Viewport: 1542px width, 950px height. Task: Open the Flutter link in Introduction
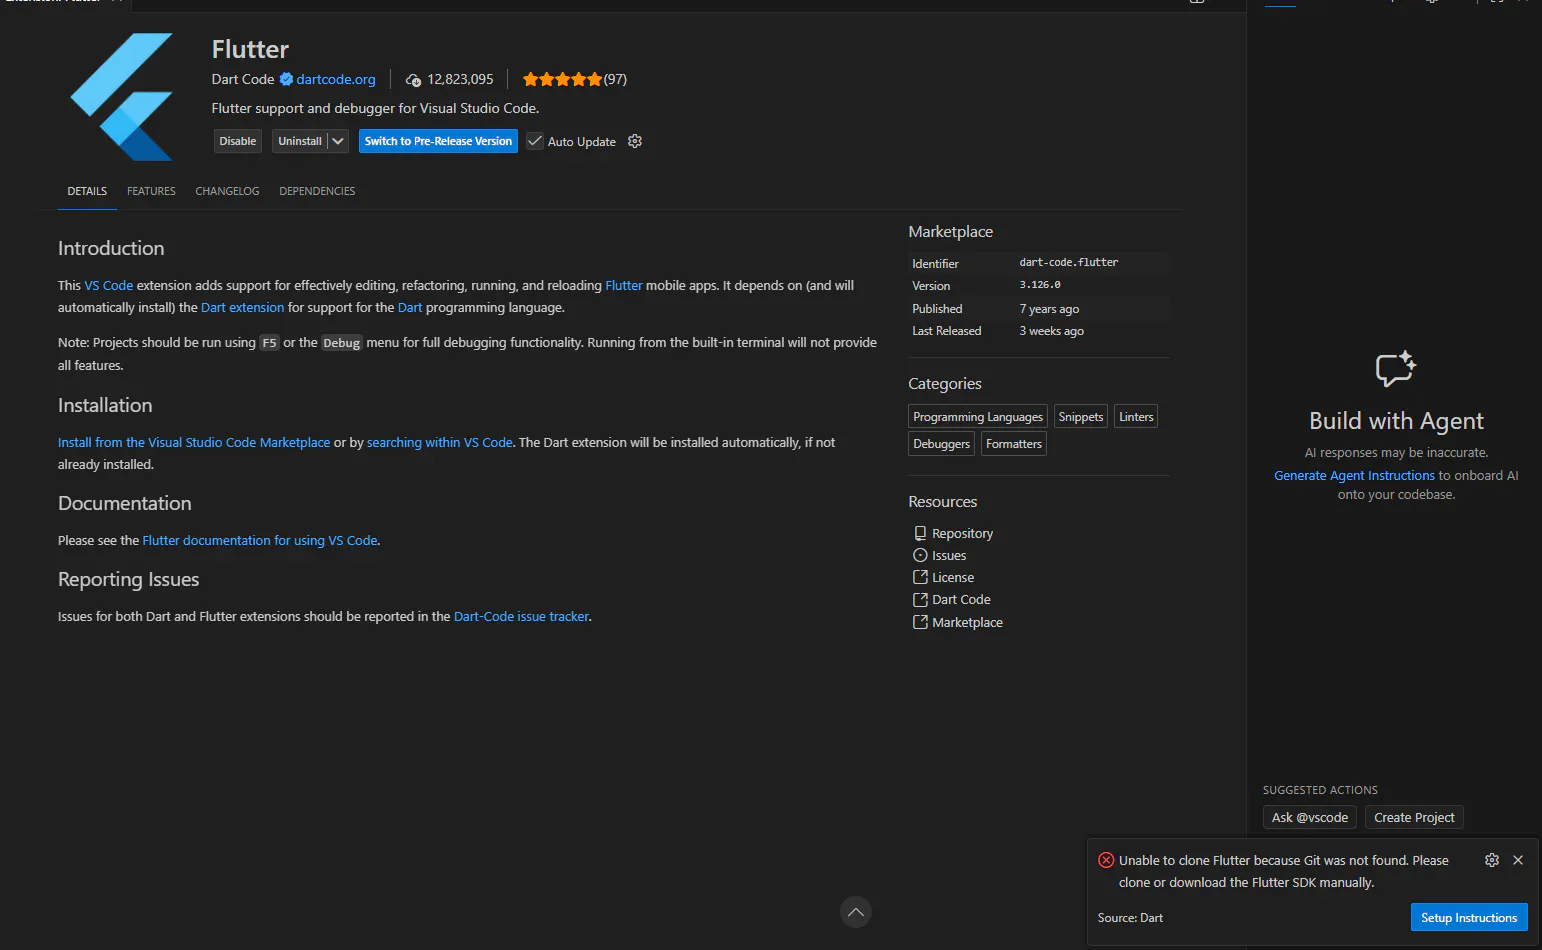coord(624,285)
